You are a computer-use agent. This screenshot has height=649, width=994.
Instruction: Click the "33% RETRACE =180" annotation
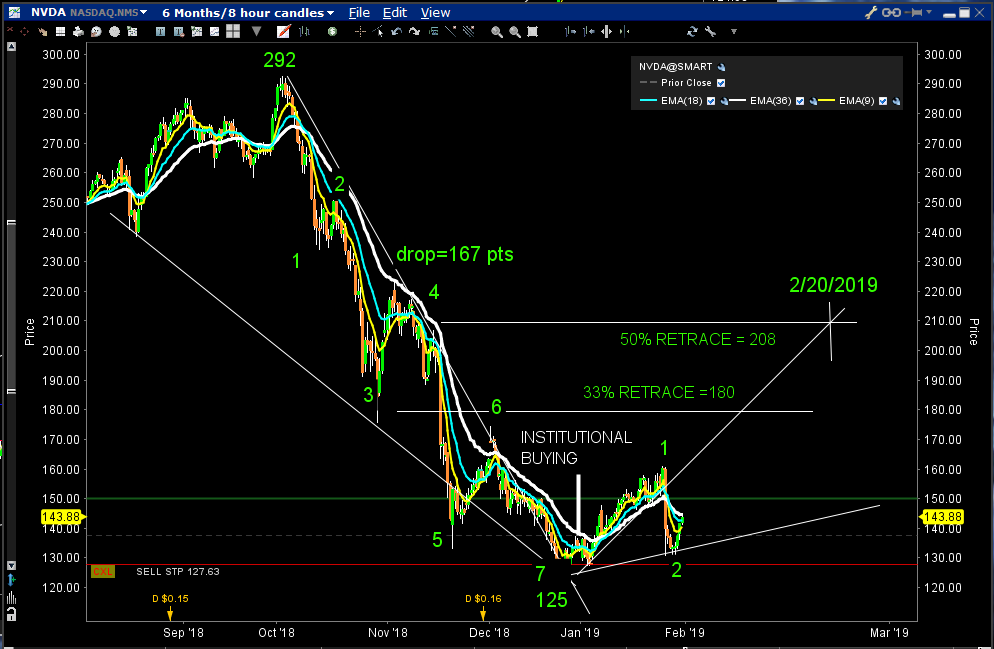point(659,392)
